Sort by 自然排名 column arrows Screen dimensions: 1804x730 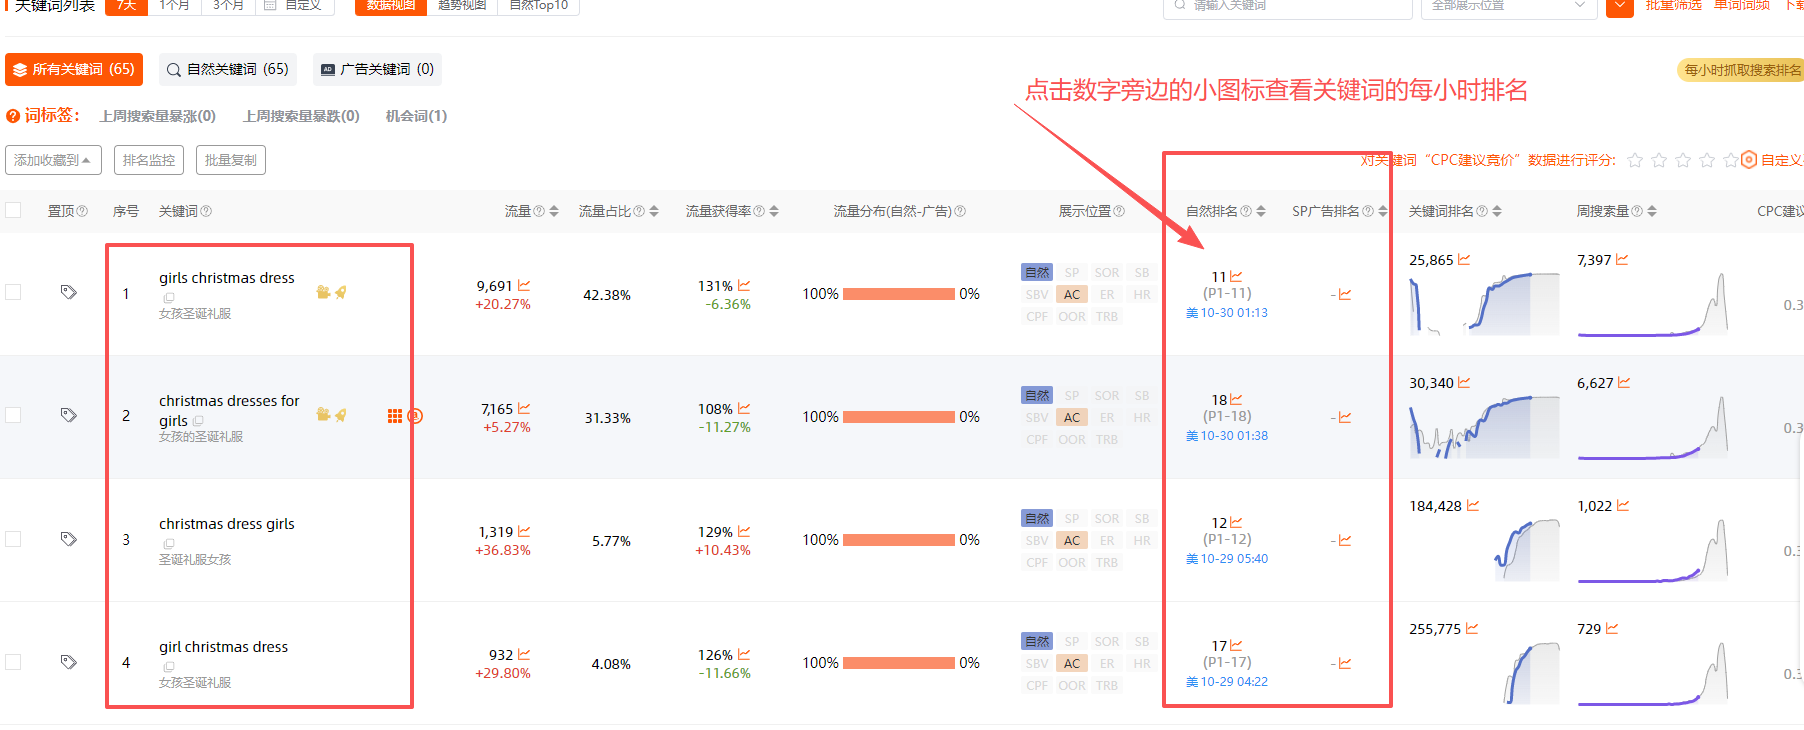tap(1261, 211)
